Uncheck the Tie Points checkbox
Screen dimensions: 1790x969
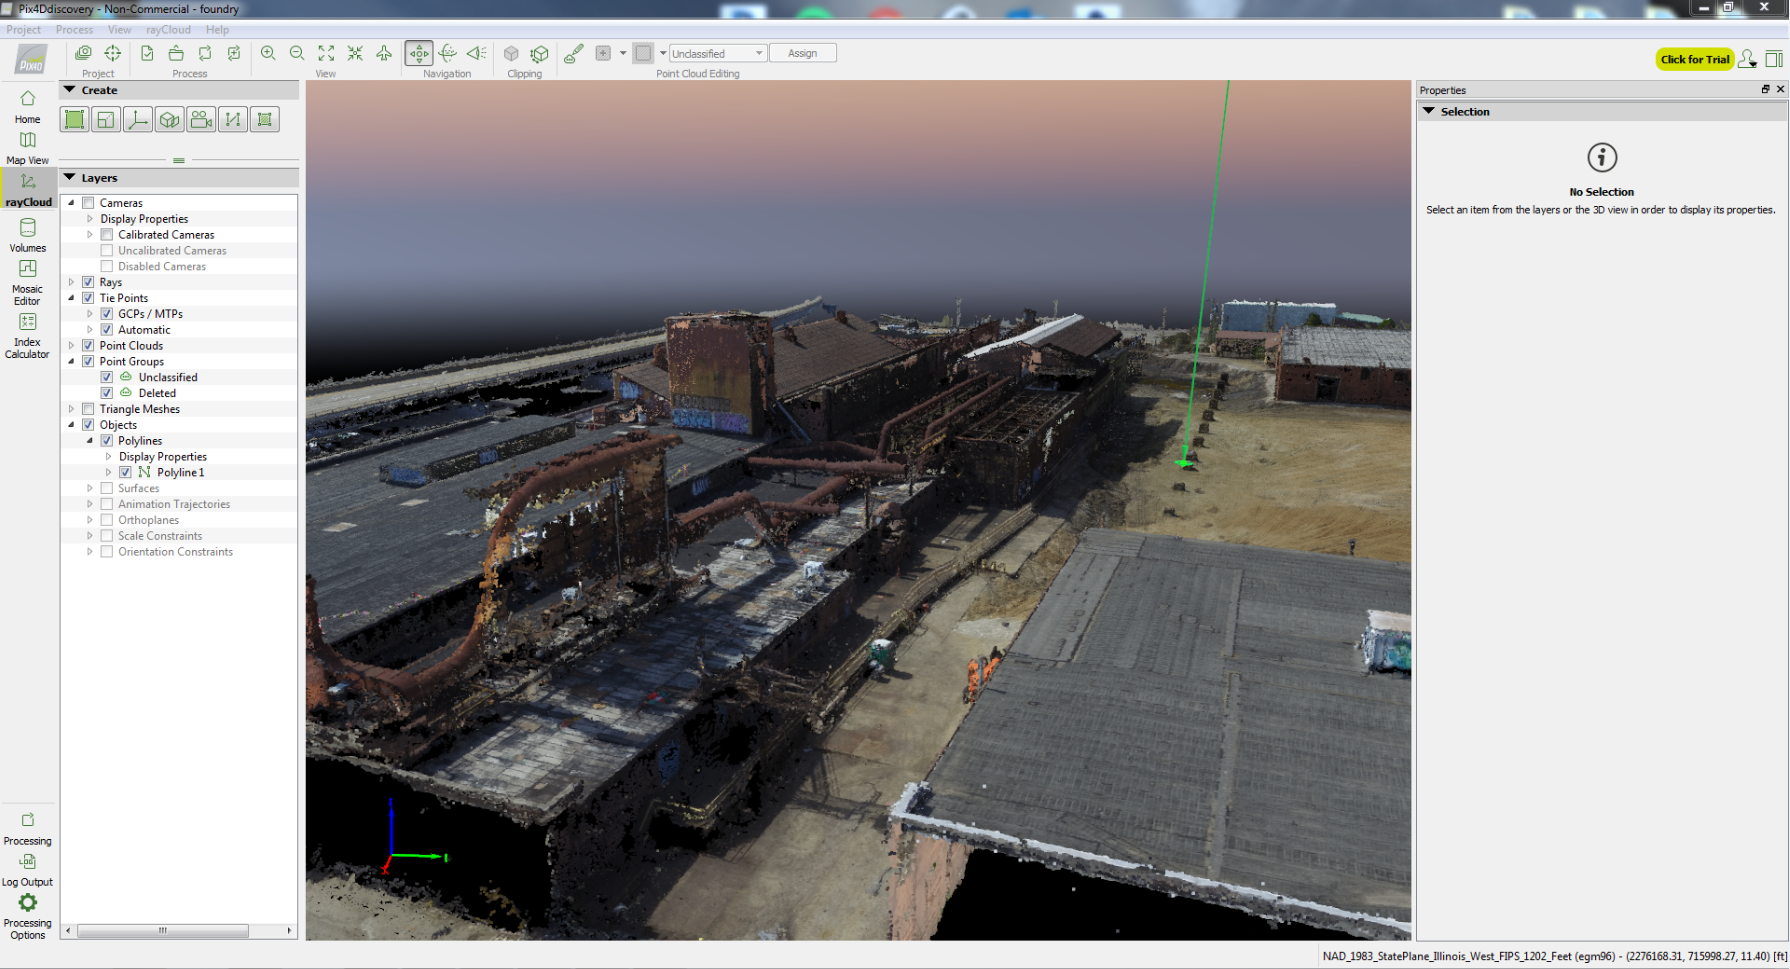88,298
